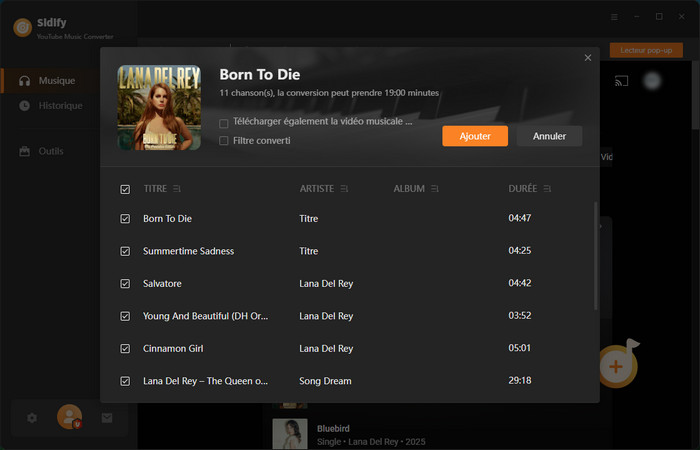This screenshot has height=450, width=700.
Task: Toggle the Filtre converti checkbox
Action: pyautogui.click(x=224, y=141)
